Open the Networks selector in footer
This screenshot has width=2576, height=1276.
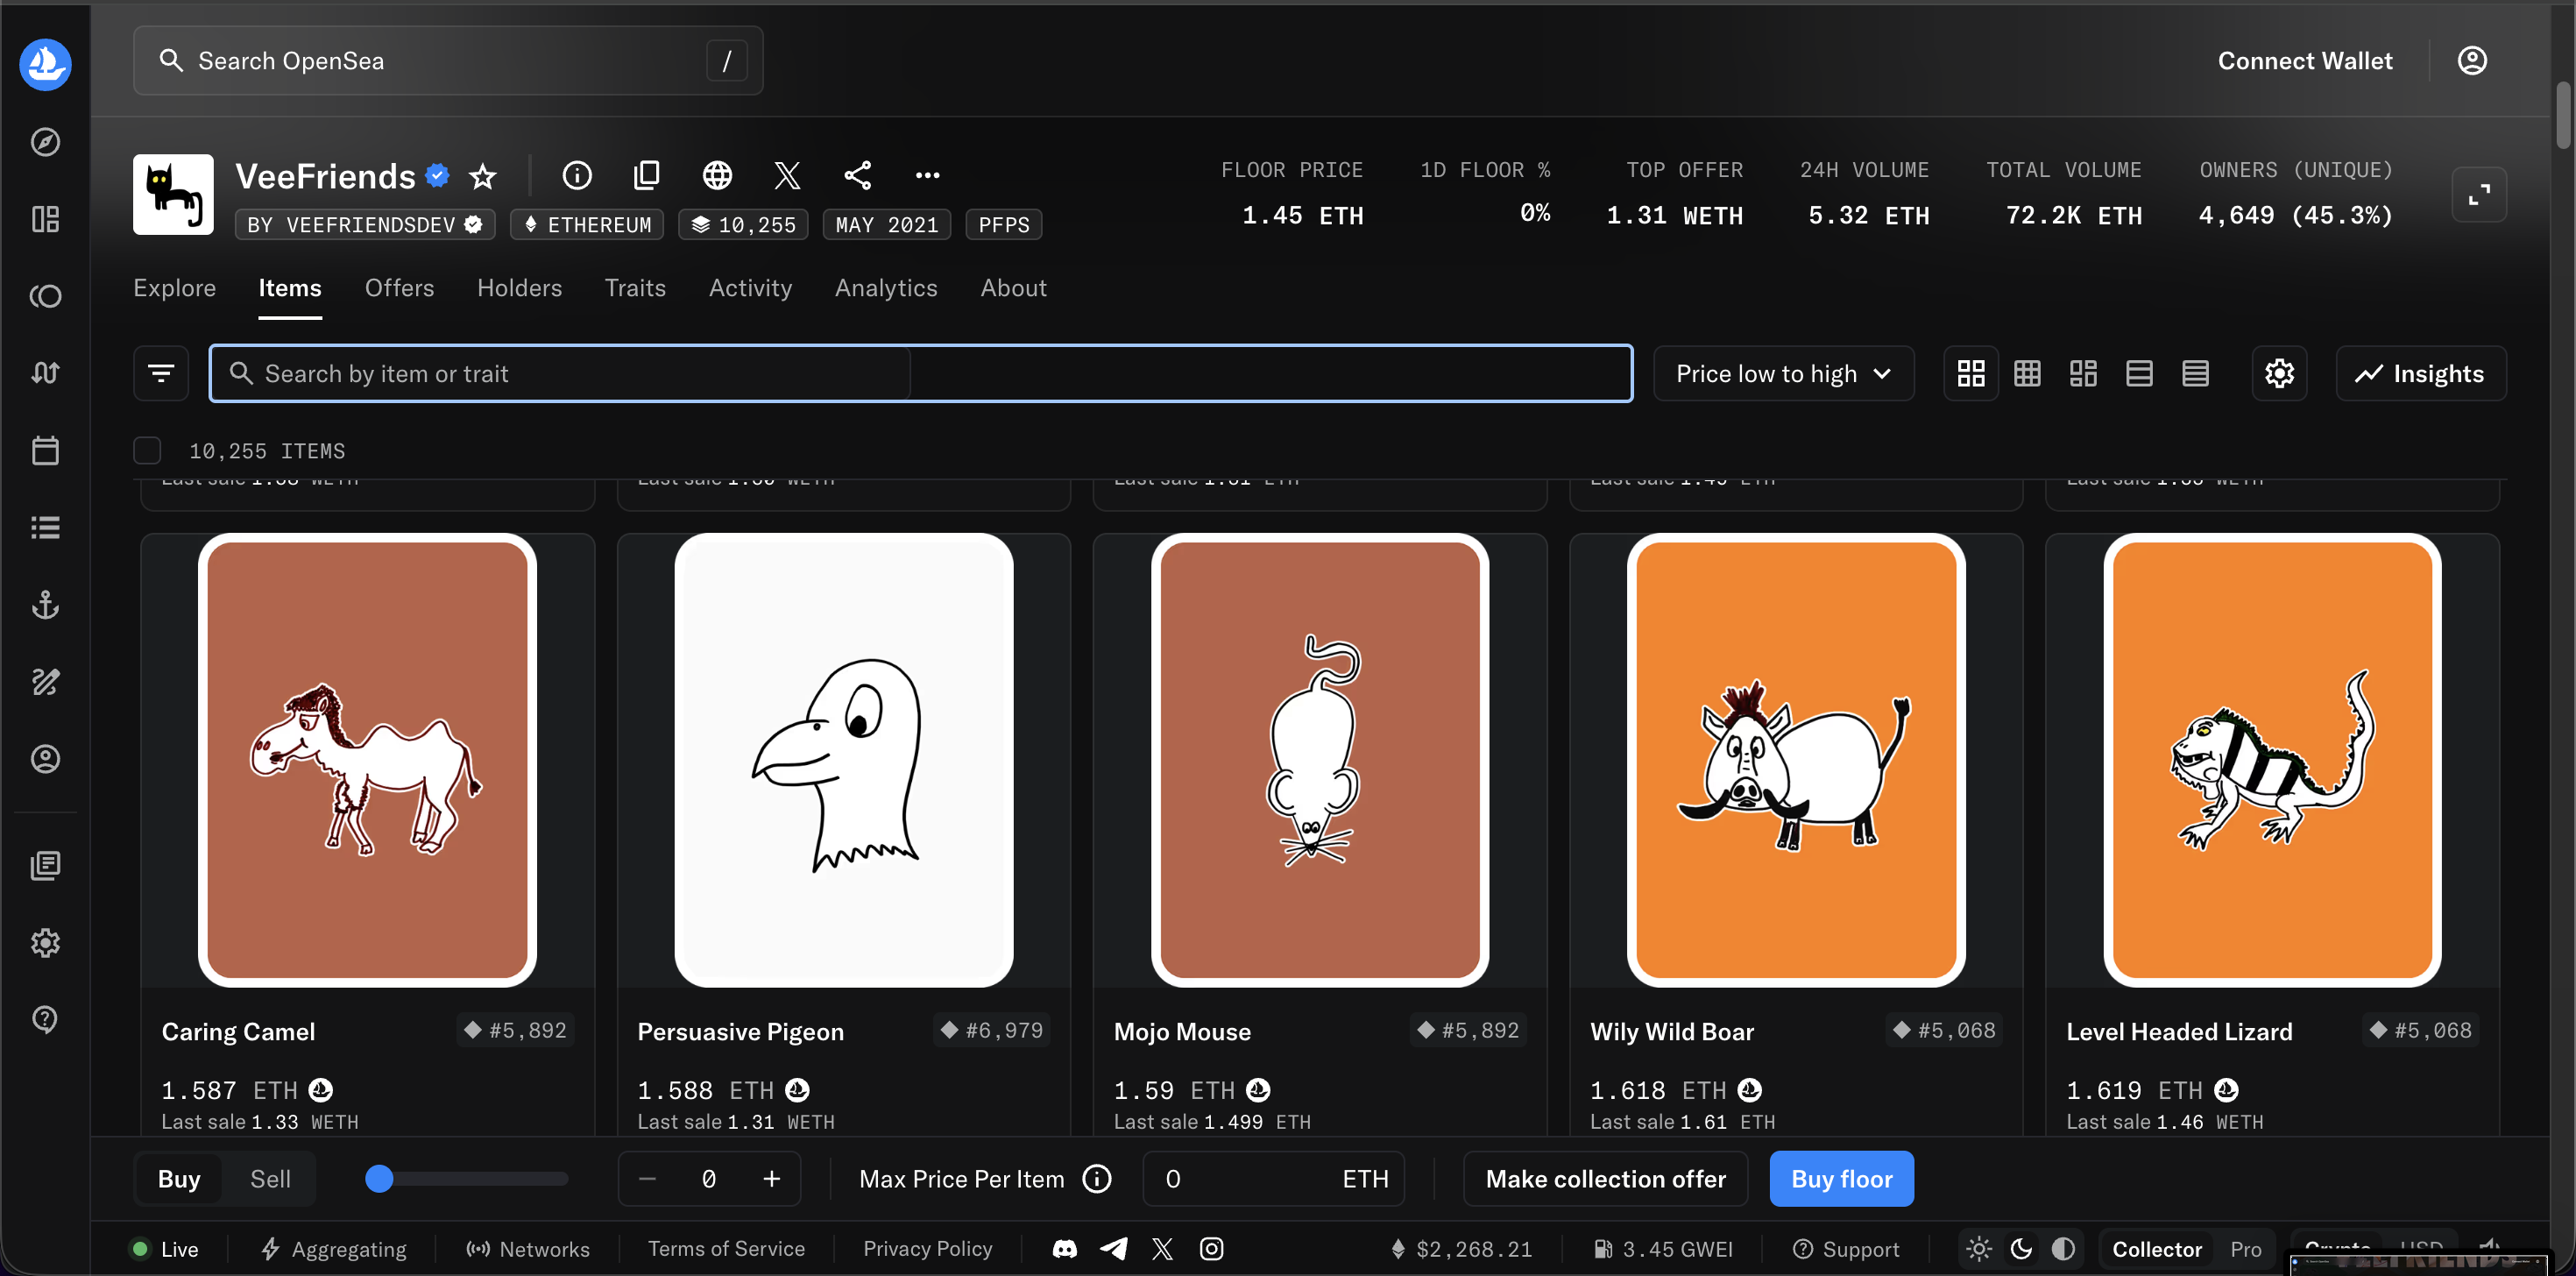coord(528,1249)
